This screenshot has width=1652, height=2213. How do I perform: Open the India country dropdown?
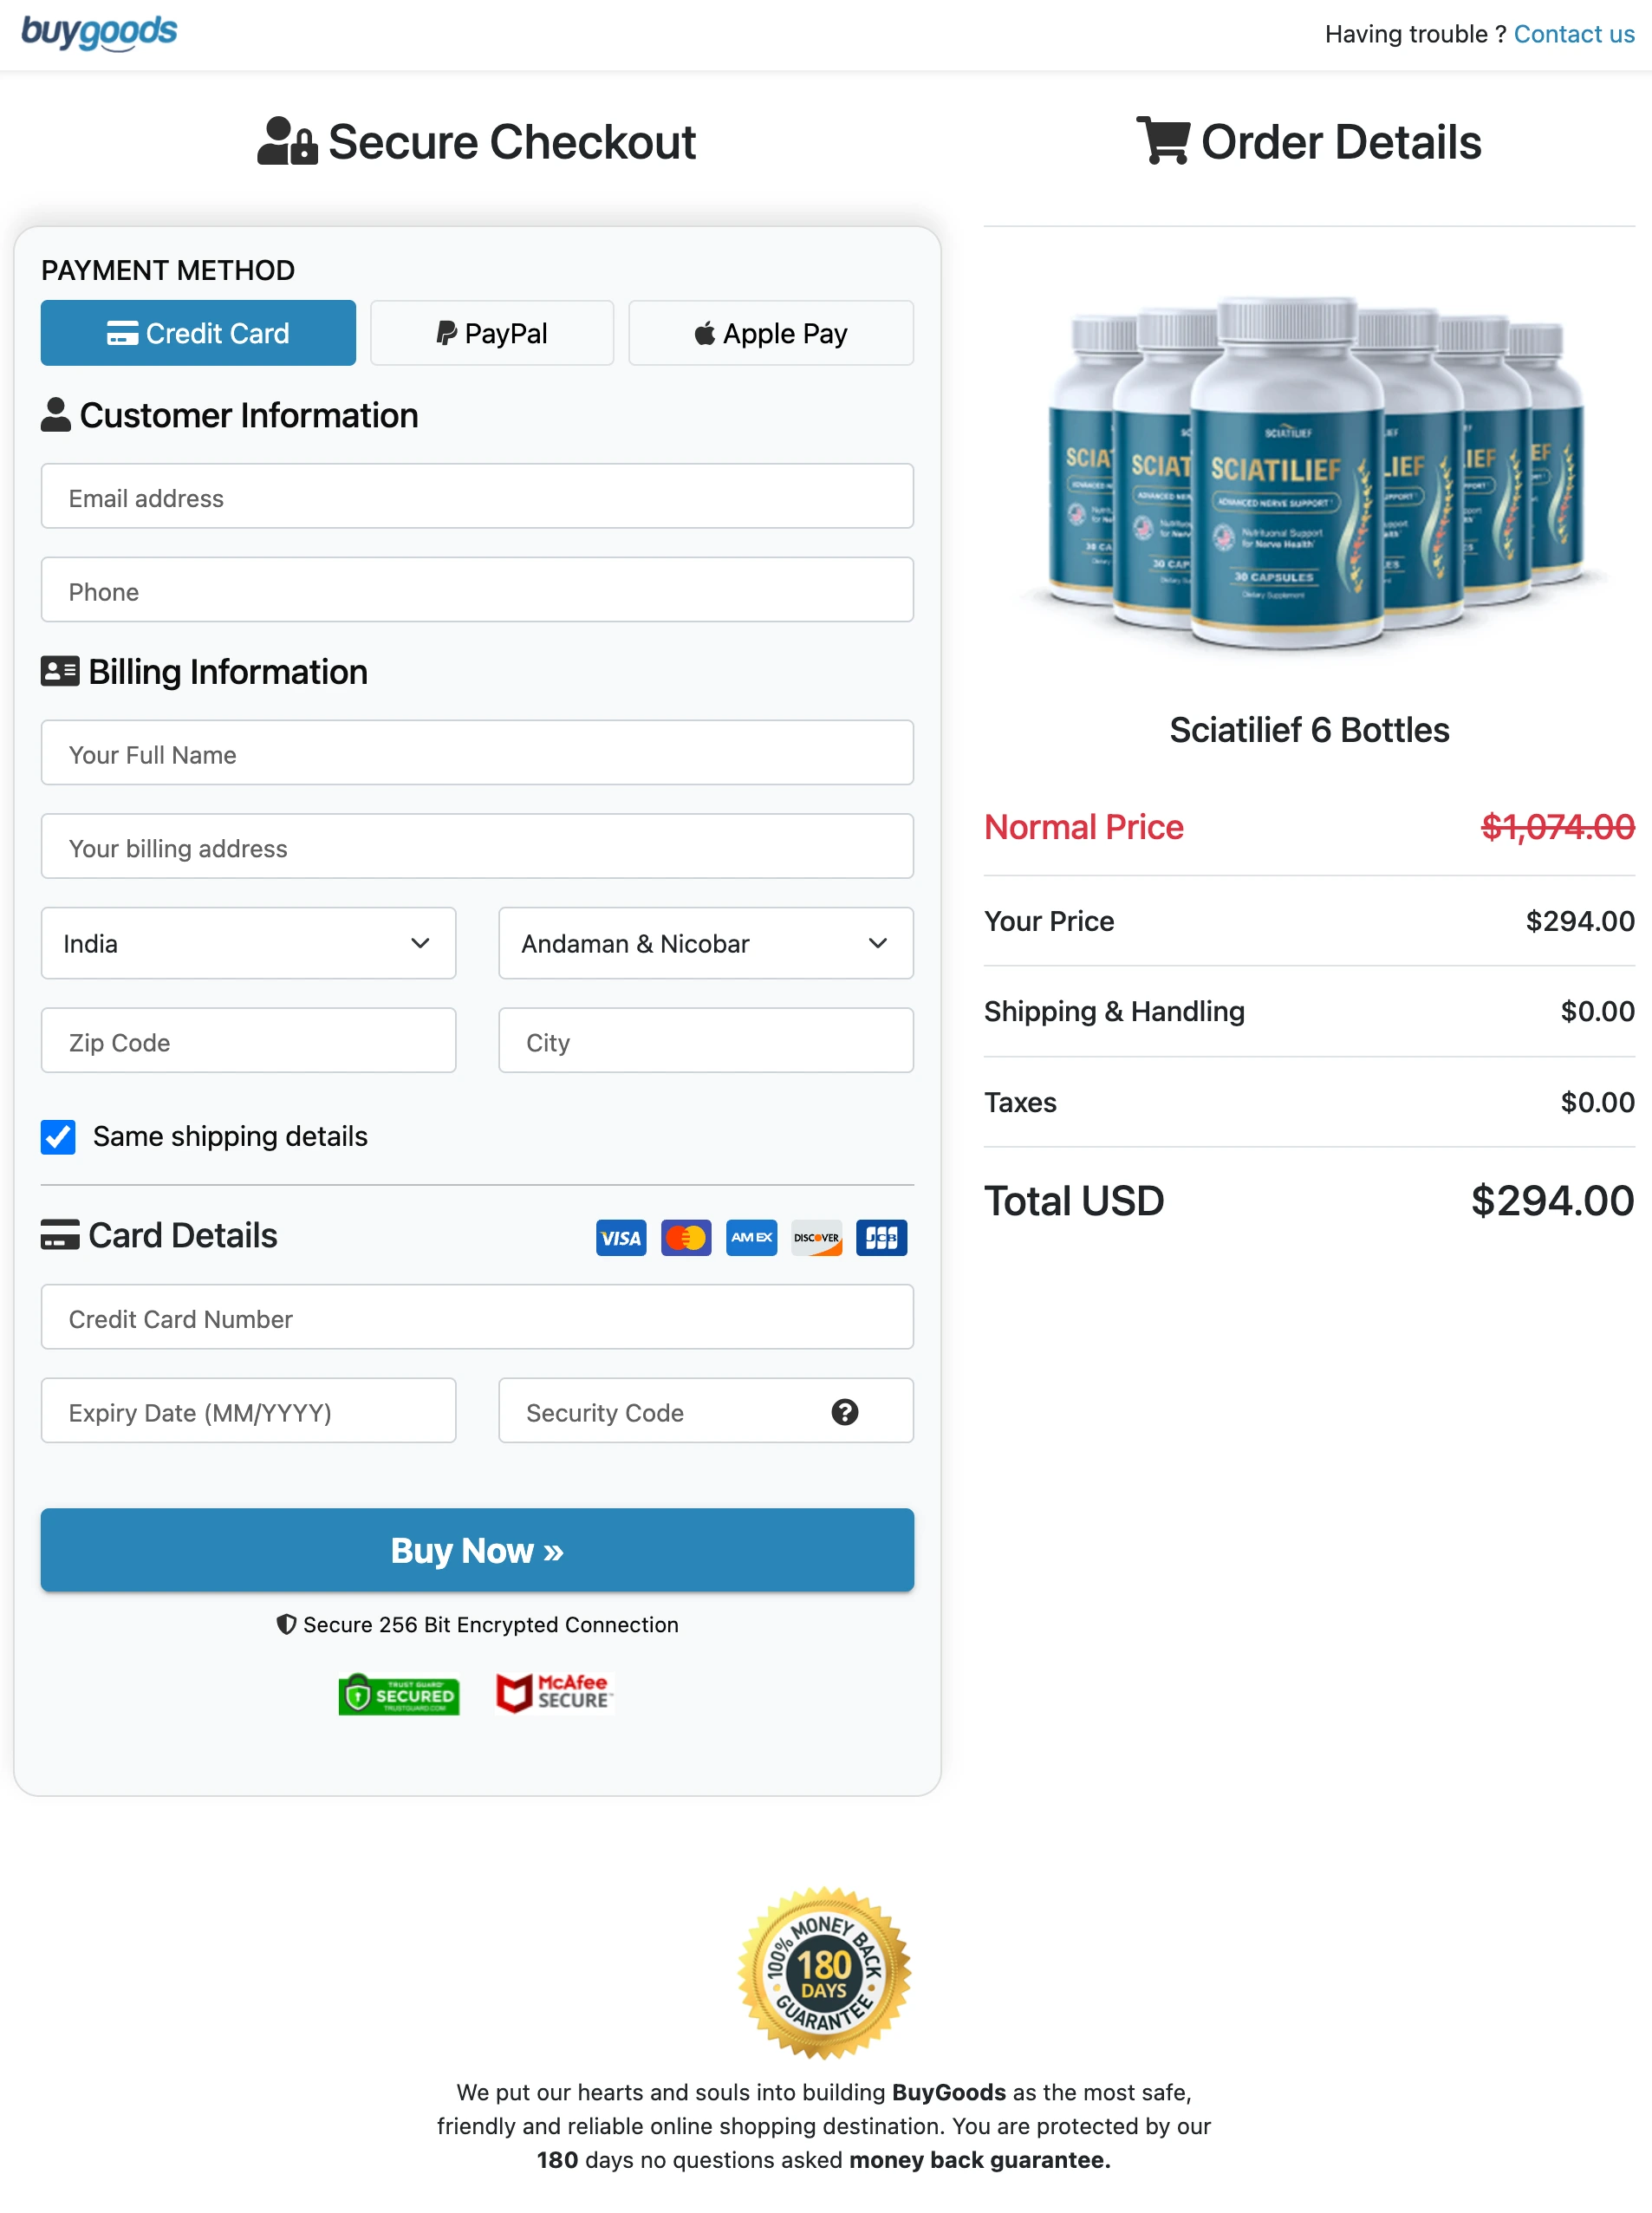point(248,944)
